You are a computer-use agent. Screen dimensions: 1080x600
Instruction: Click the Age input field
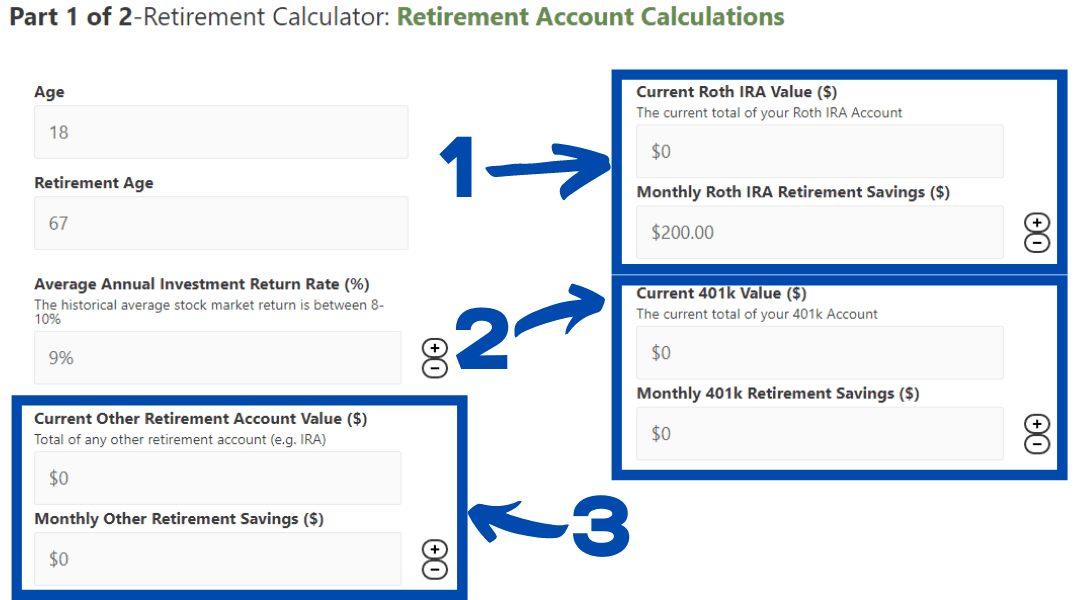click(x=220, y=131)
